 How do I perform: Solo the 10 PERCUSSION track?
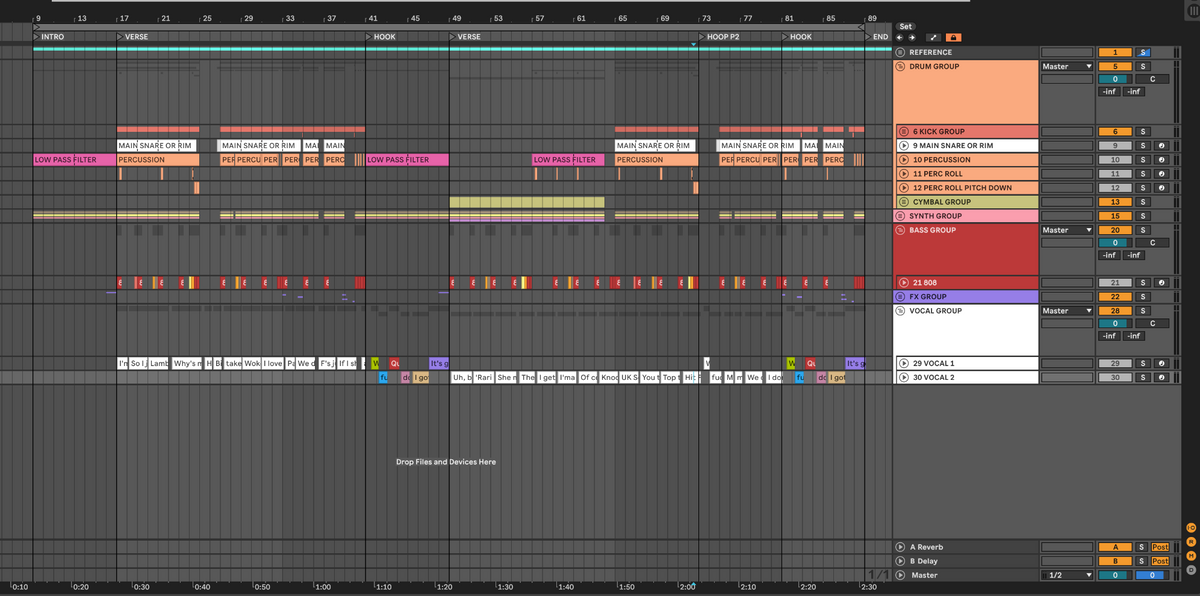(x=1144, y=160)
